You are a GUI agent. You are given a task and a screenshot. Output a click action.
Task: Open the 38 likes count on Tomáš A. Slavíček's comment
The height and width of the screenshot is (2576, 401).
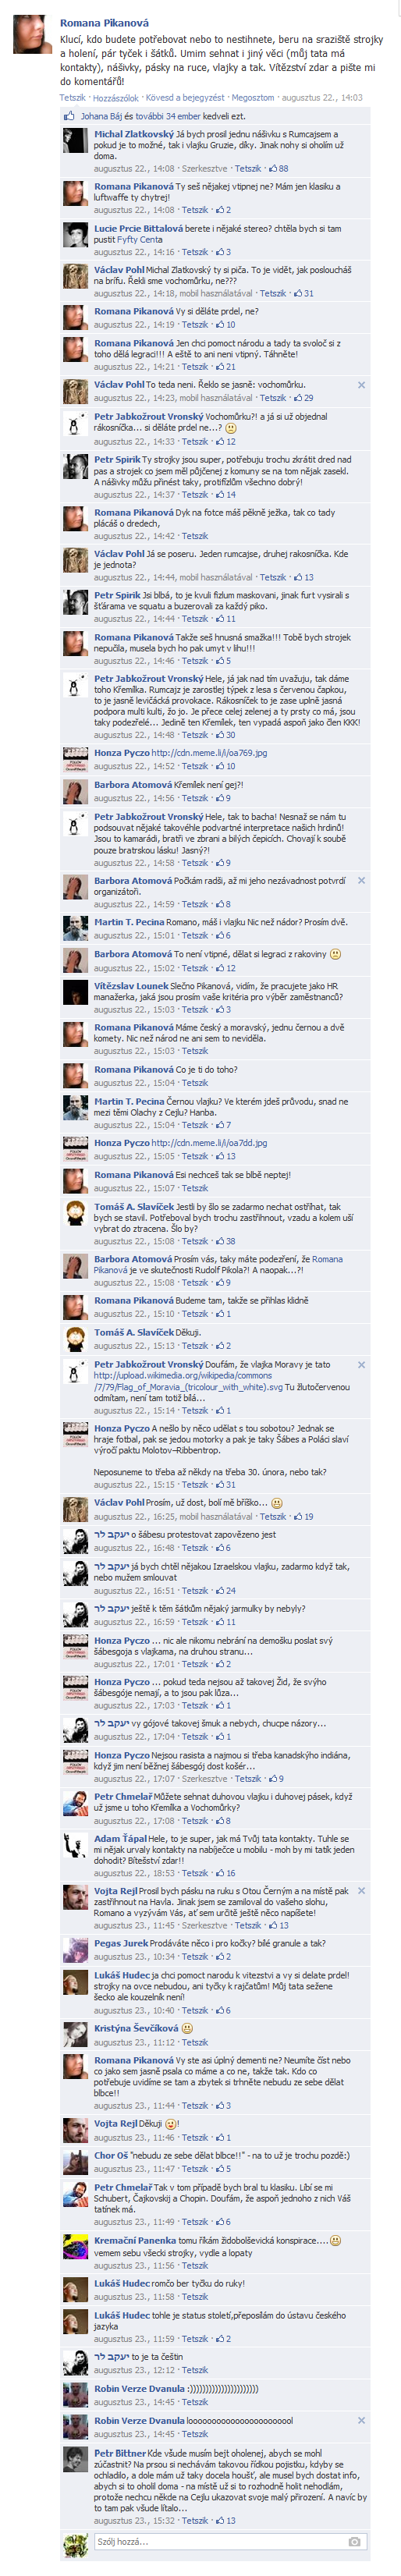pyautogui.click(x=225, y=1241)
